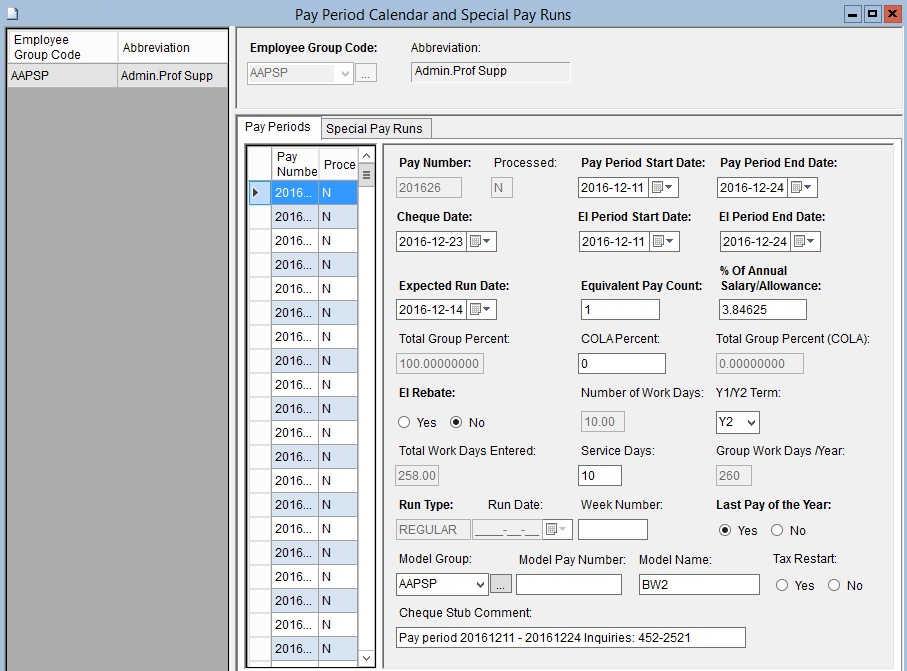Switch to Pay Periods tab
The width and height of the screenshot is (907, 671).
click(278, 128)
